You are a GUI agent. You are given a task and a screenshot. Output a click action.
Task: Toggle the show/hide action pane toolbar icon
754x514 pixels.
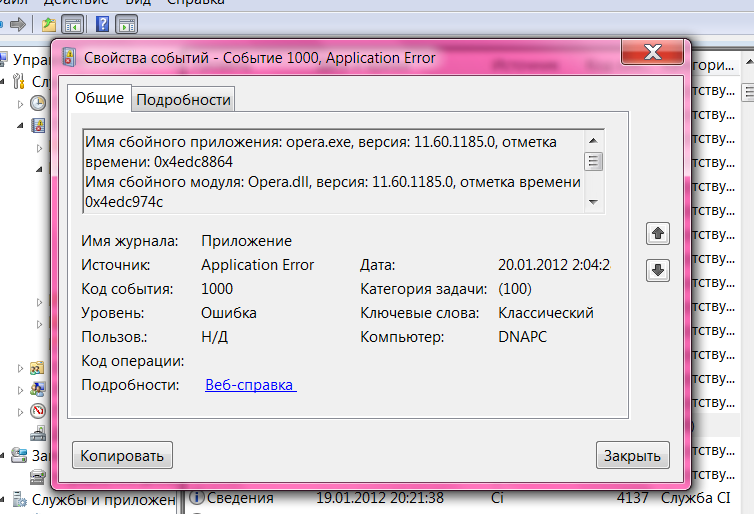pos(126,25)
